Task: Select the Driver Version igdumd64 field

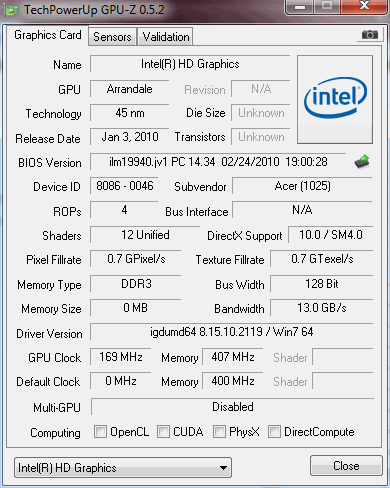Action: click(x=232, y=332)
